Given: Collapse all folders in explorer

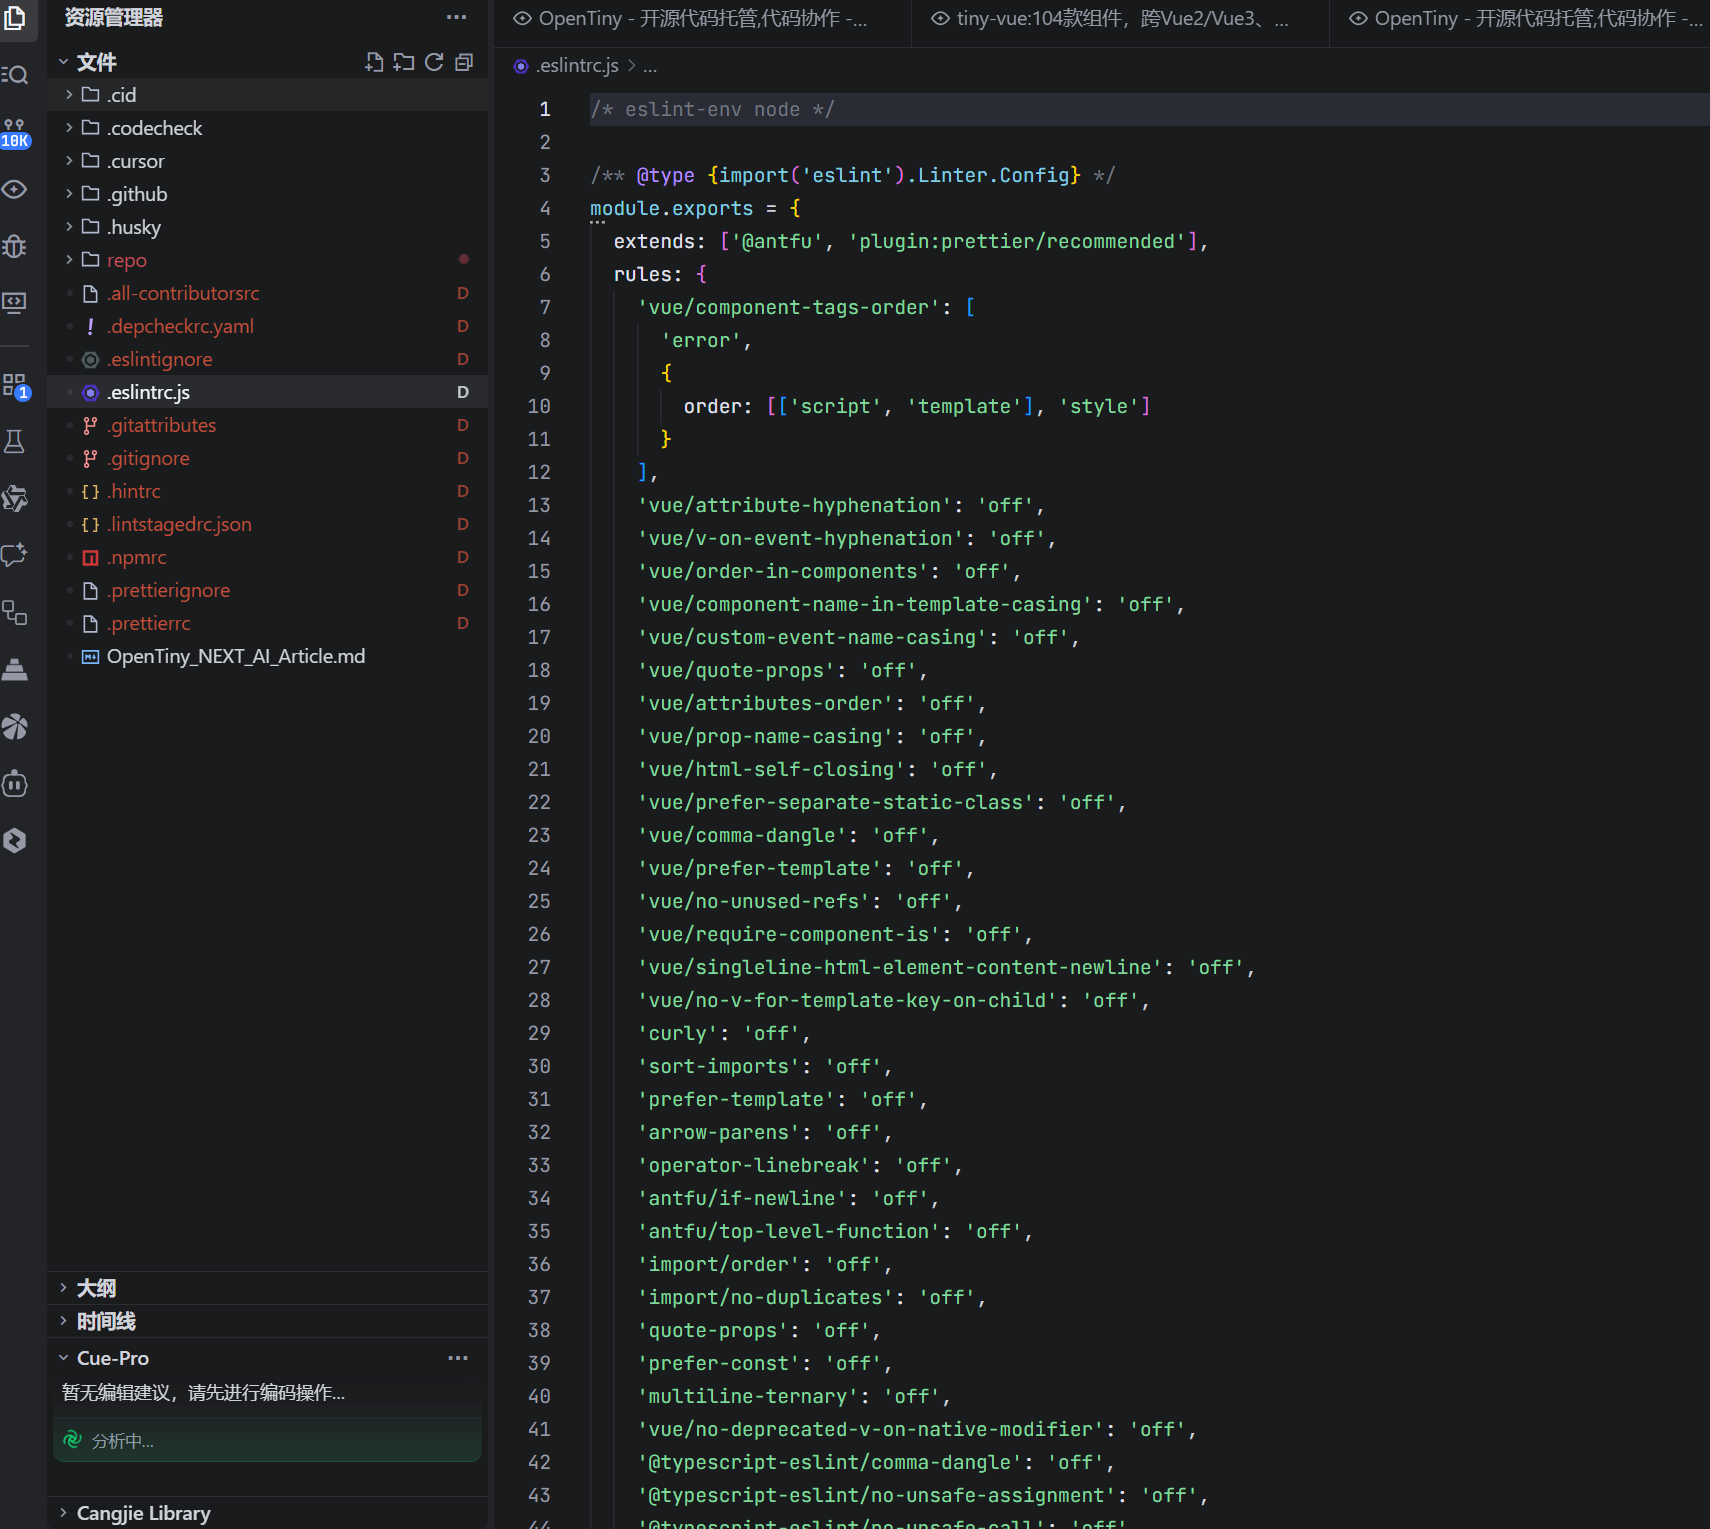Looking at the screenshot, I should [464, 62].
